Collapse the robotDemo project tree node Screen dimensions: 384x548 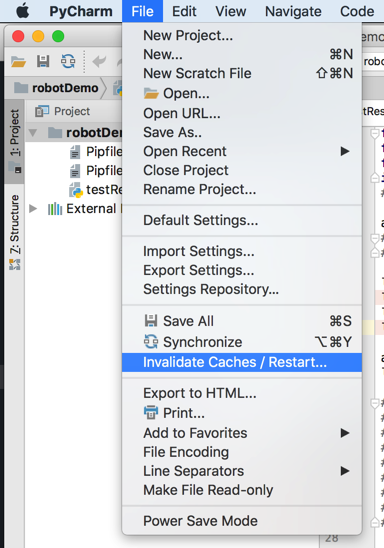(x=33, y=133)
